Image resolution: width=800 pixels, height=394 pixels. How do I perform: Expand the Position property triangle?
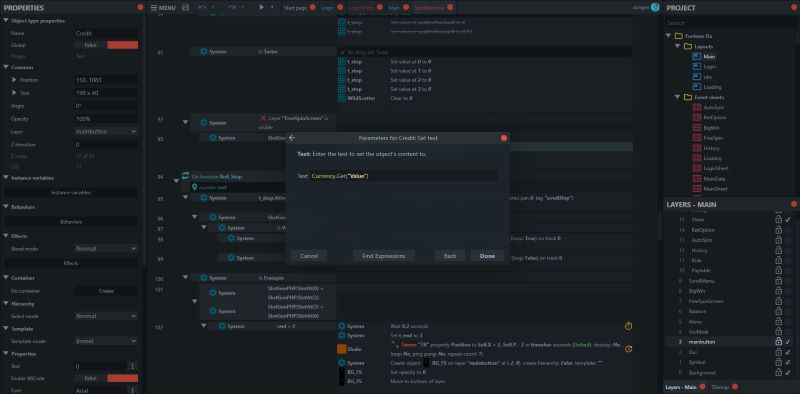click(x=14, y=80)
